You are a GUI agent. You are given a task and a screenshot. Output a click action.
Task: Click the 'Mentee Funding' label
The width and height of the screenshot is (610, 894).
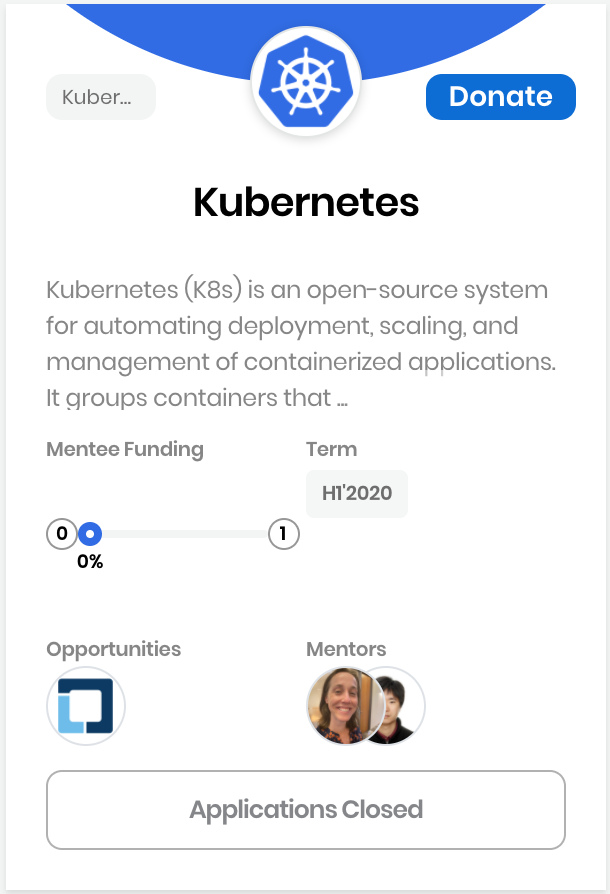click(125, 449)
